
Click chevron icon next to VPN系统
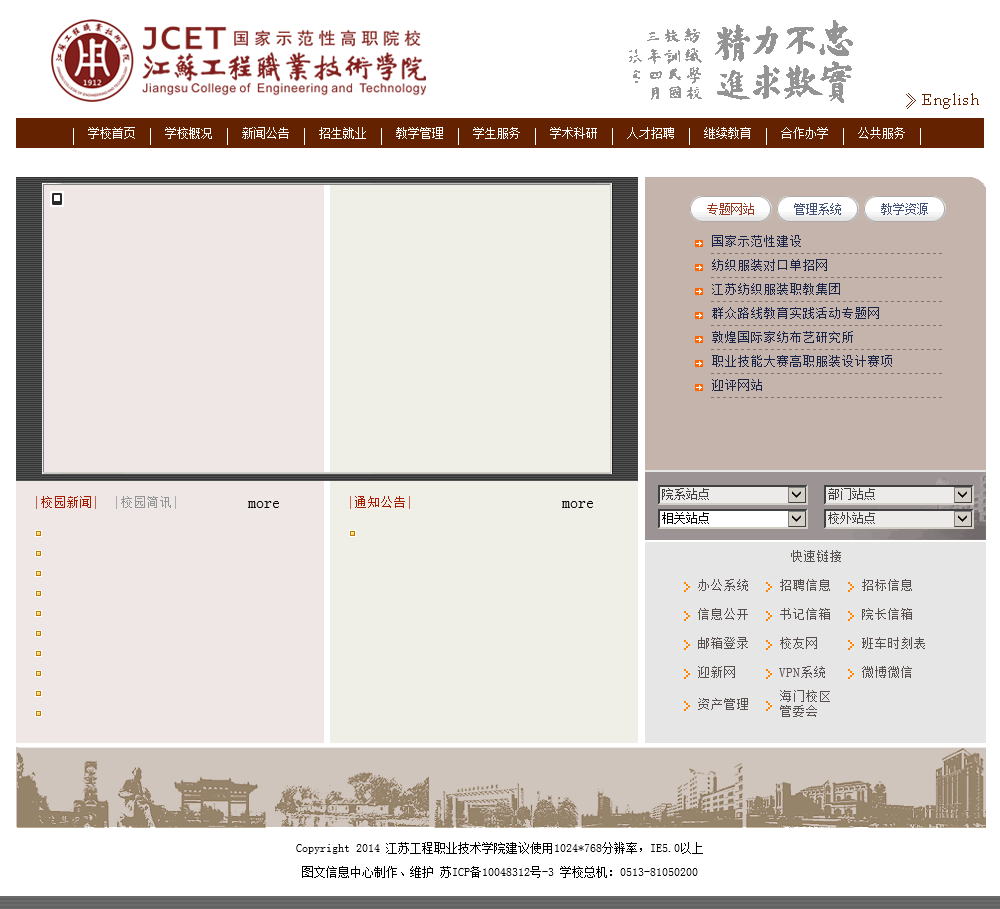point(768,674)
